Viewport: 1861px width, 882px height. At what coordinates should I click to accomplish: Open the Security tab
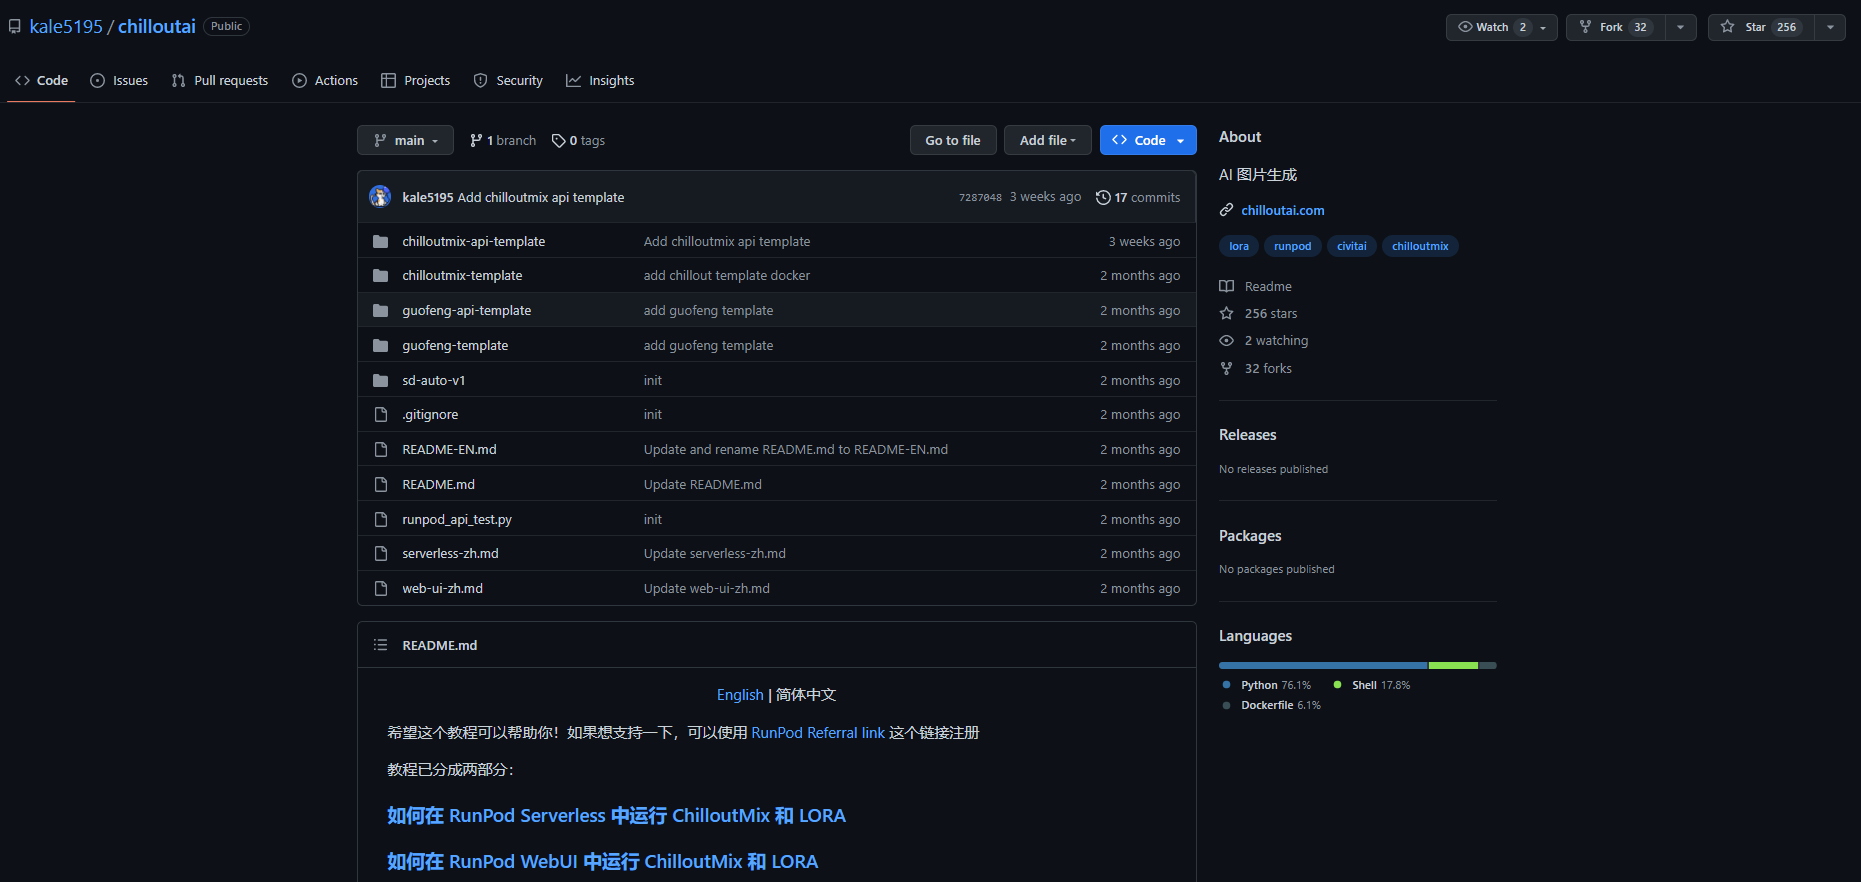click(508, 80)
